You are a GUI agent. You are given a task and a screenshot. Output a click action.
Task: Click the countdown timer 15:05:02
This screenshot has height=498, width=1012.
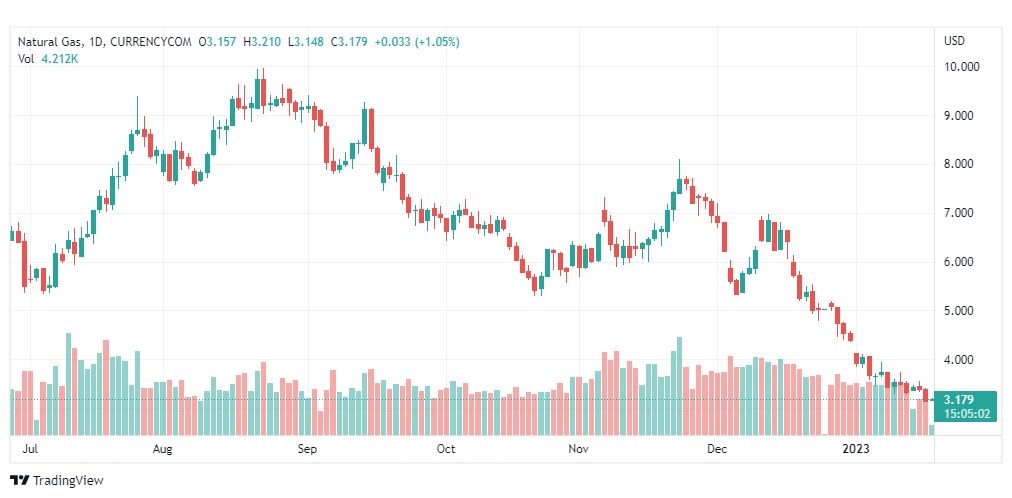(x=965, y=413)
